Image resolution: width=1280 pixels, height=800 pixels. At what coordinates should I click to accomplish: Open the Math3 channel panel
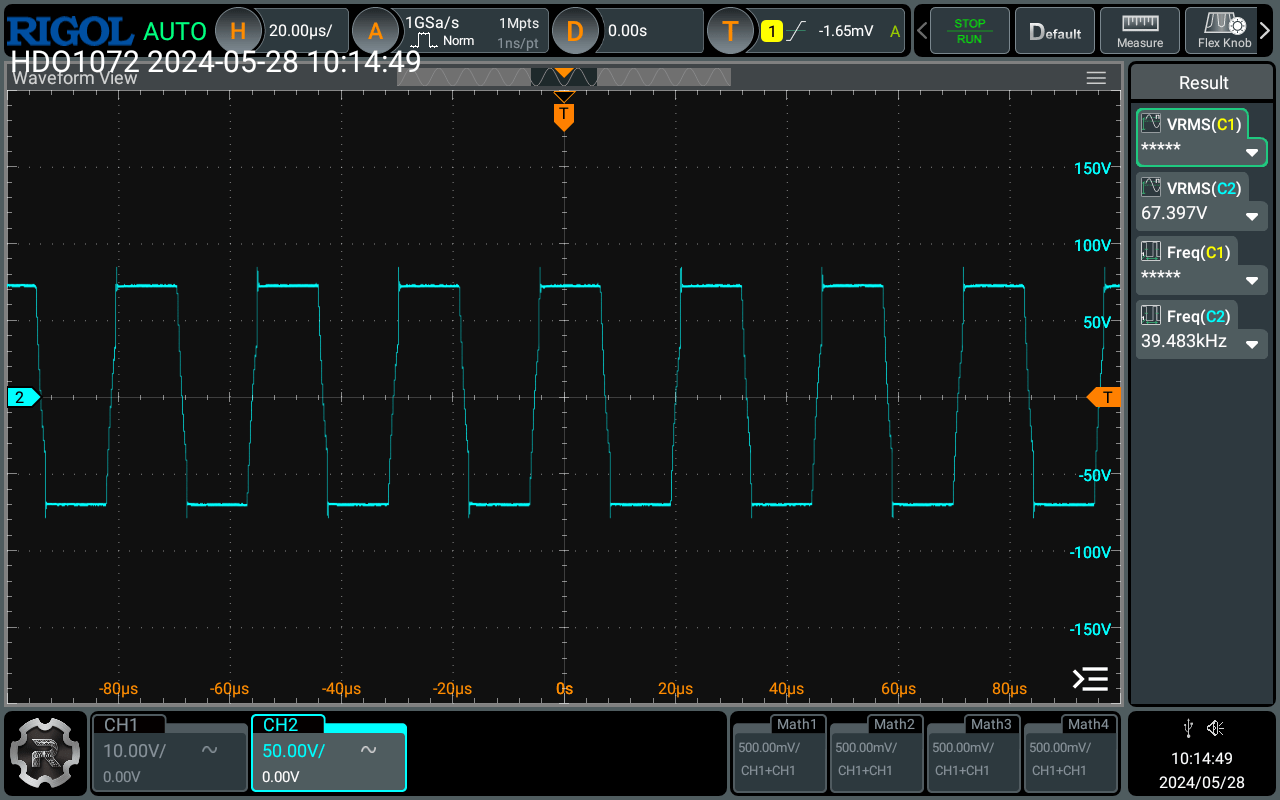click(973, 753)
